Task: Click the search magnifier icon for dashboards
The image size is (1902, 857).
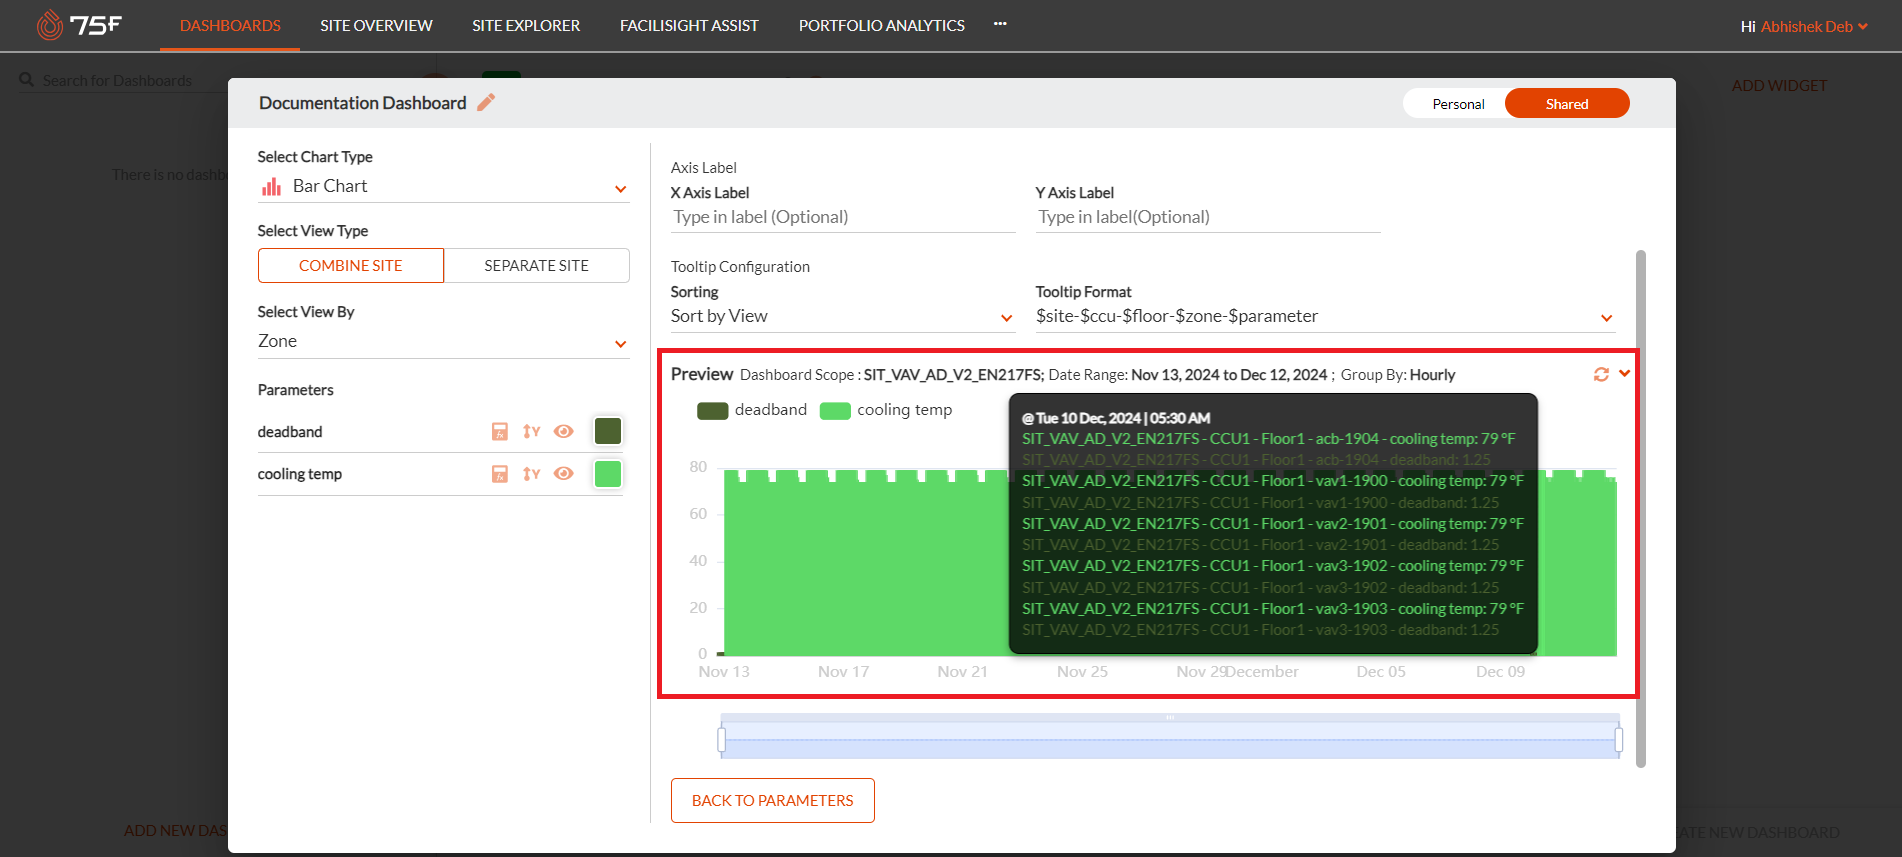Action: click(x=27, y=79)
